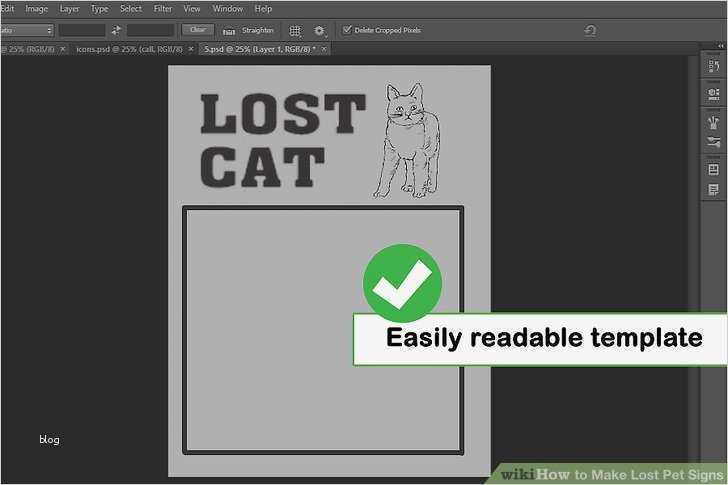Click the cat line drawing on poster
The height and width of the screenshot is (485, 728).
[x=408, y=141]
